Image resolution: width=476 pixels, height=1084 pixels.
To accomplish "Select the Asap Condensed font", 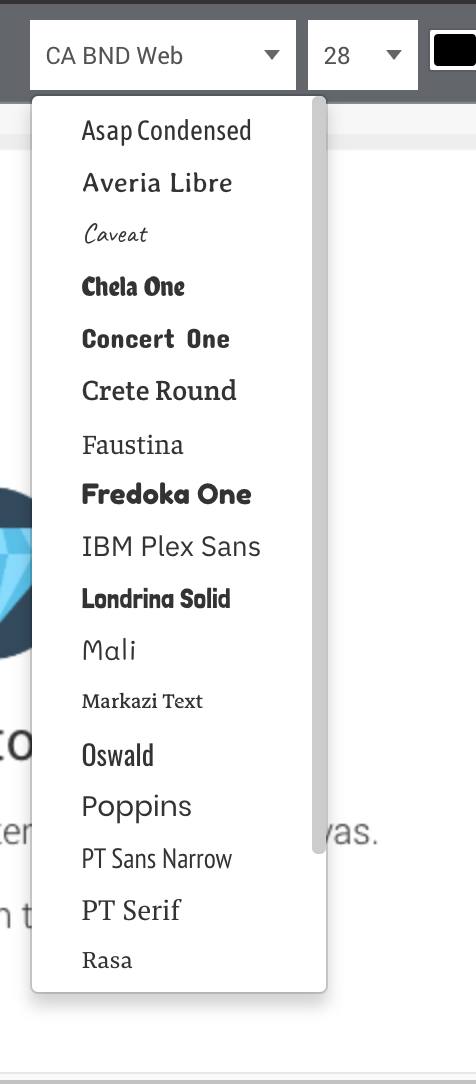I will coord(166,131).
